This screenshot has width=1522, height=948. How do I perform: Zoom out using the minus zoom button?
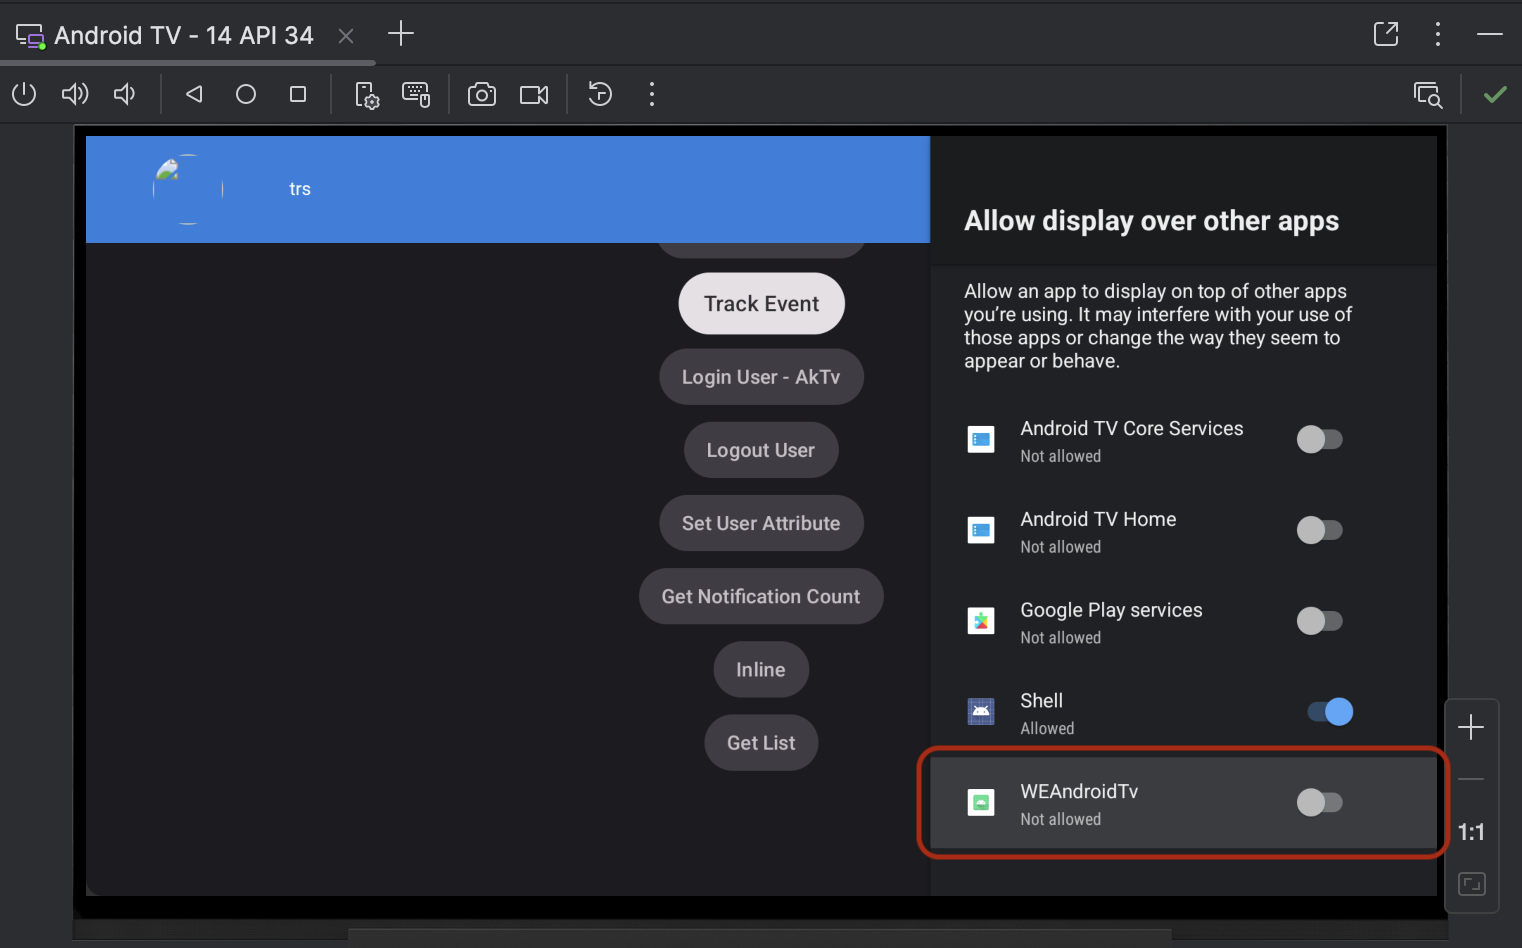[x=1471, y=779]
